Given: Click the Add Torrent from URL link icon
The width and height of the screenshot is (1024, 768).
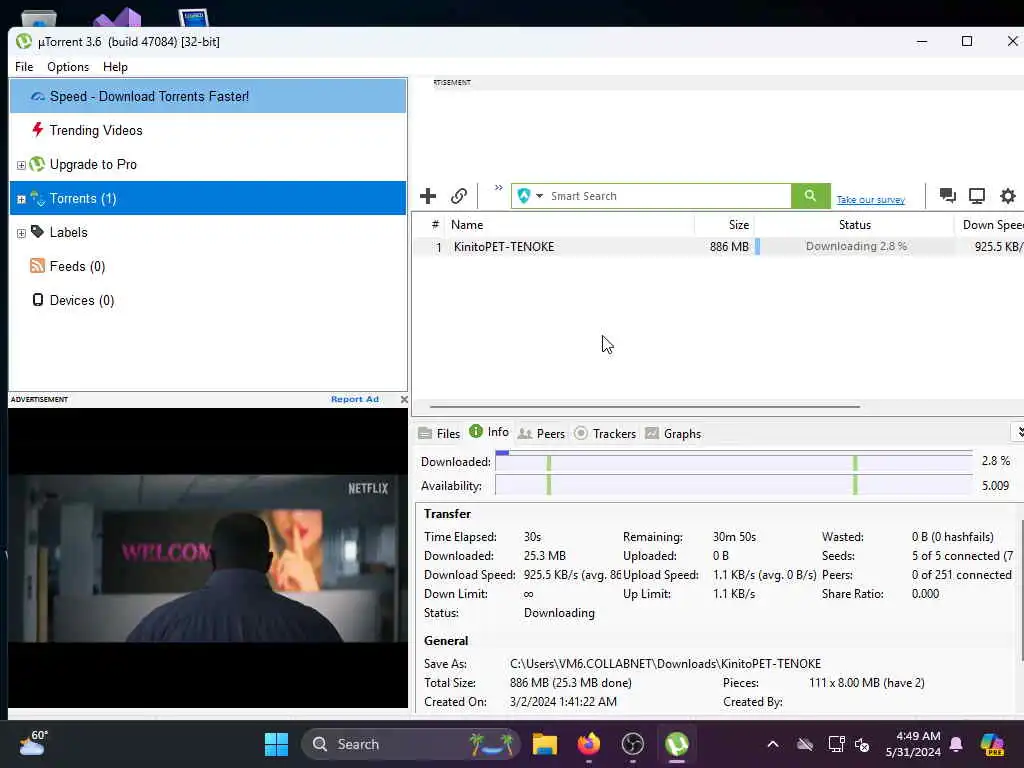Looking at the screenshot, I should tap(458, 196).
